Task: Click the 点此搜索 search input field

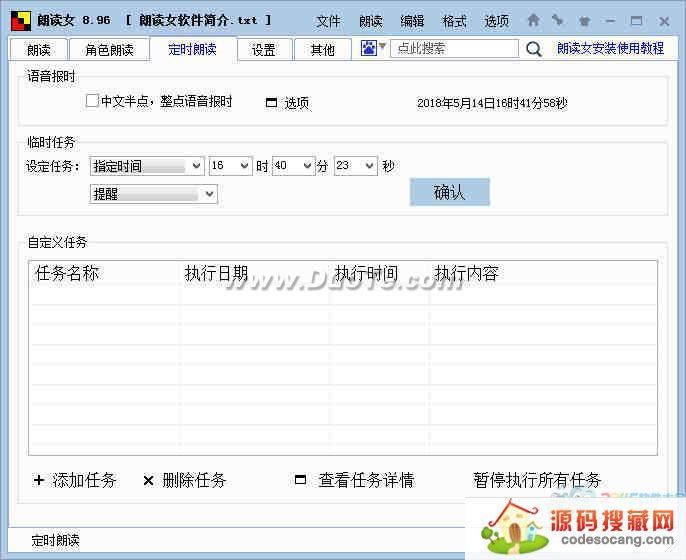Action: tap(455, 48)
